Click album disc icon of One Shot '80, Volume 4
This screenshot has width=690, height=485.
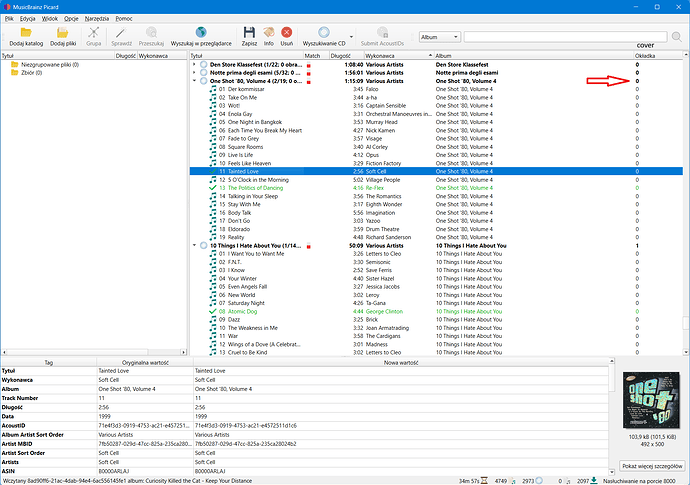(x=204, y=81)
